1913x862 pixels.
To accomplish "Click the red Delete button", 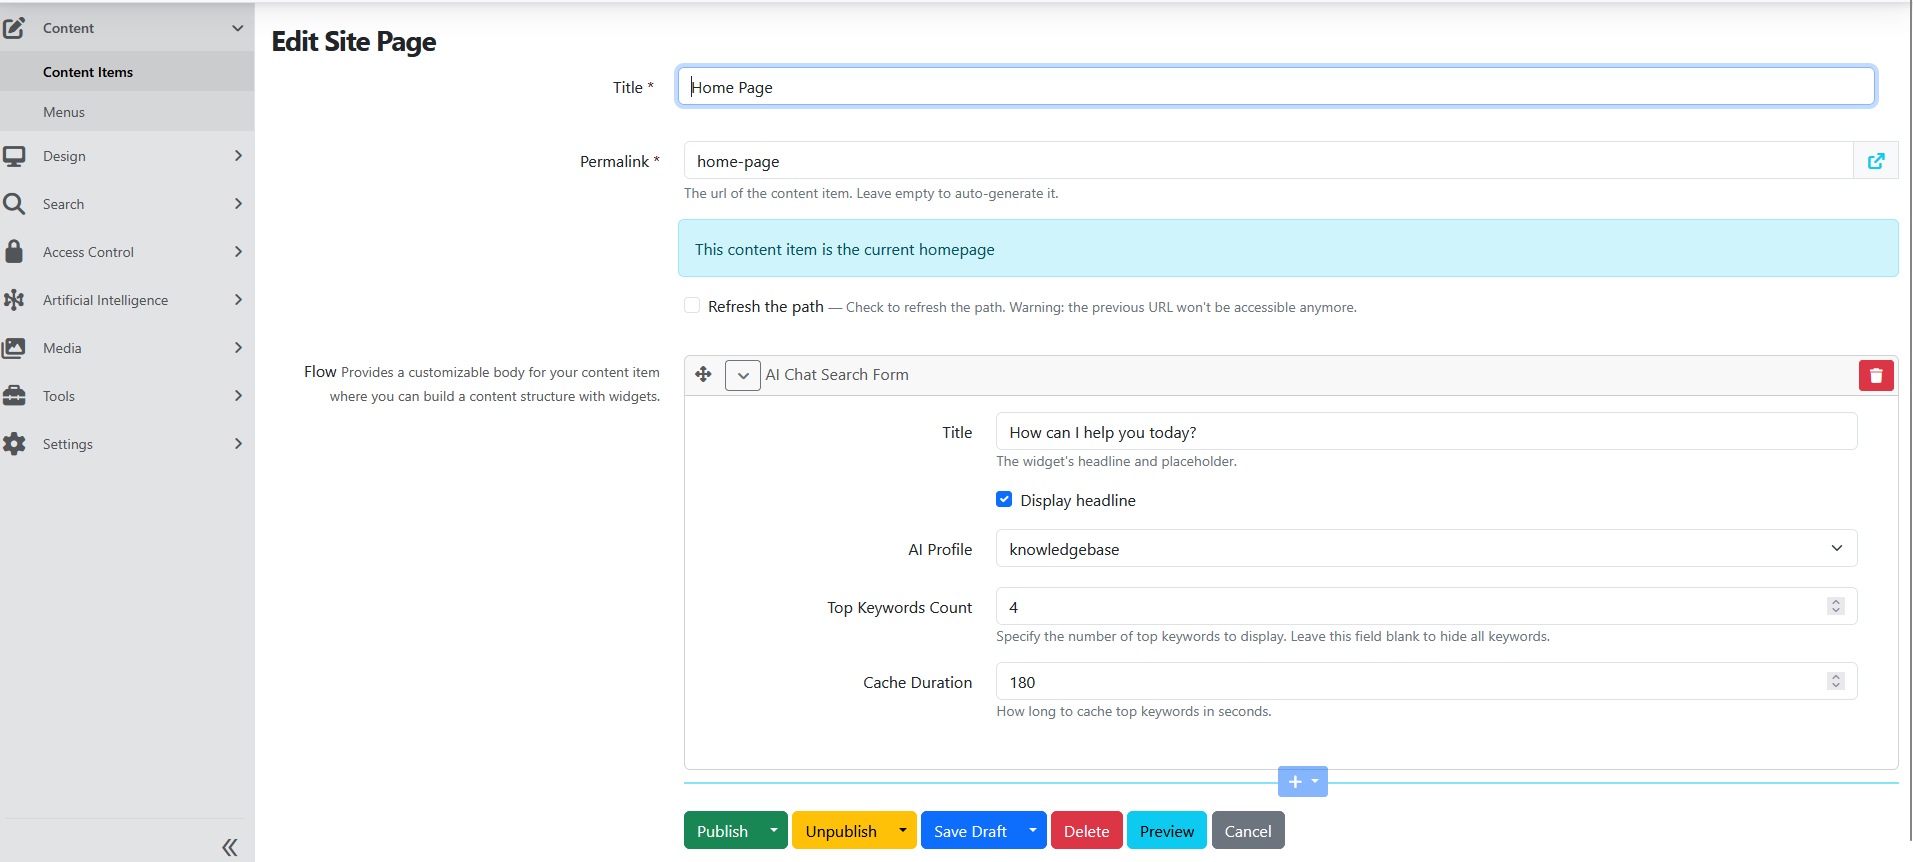I will (1086, 830).
